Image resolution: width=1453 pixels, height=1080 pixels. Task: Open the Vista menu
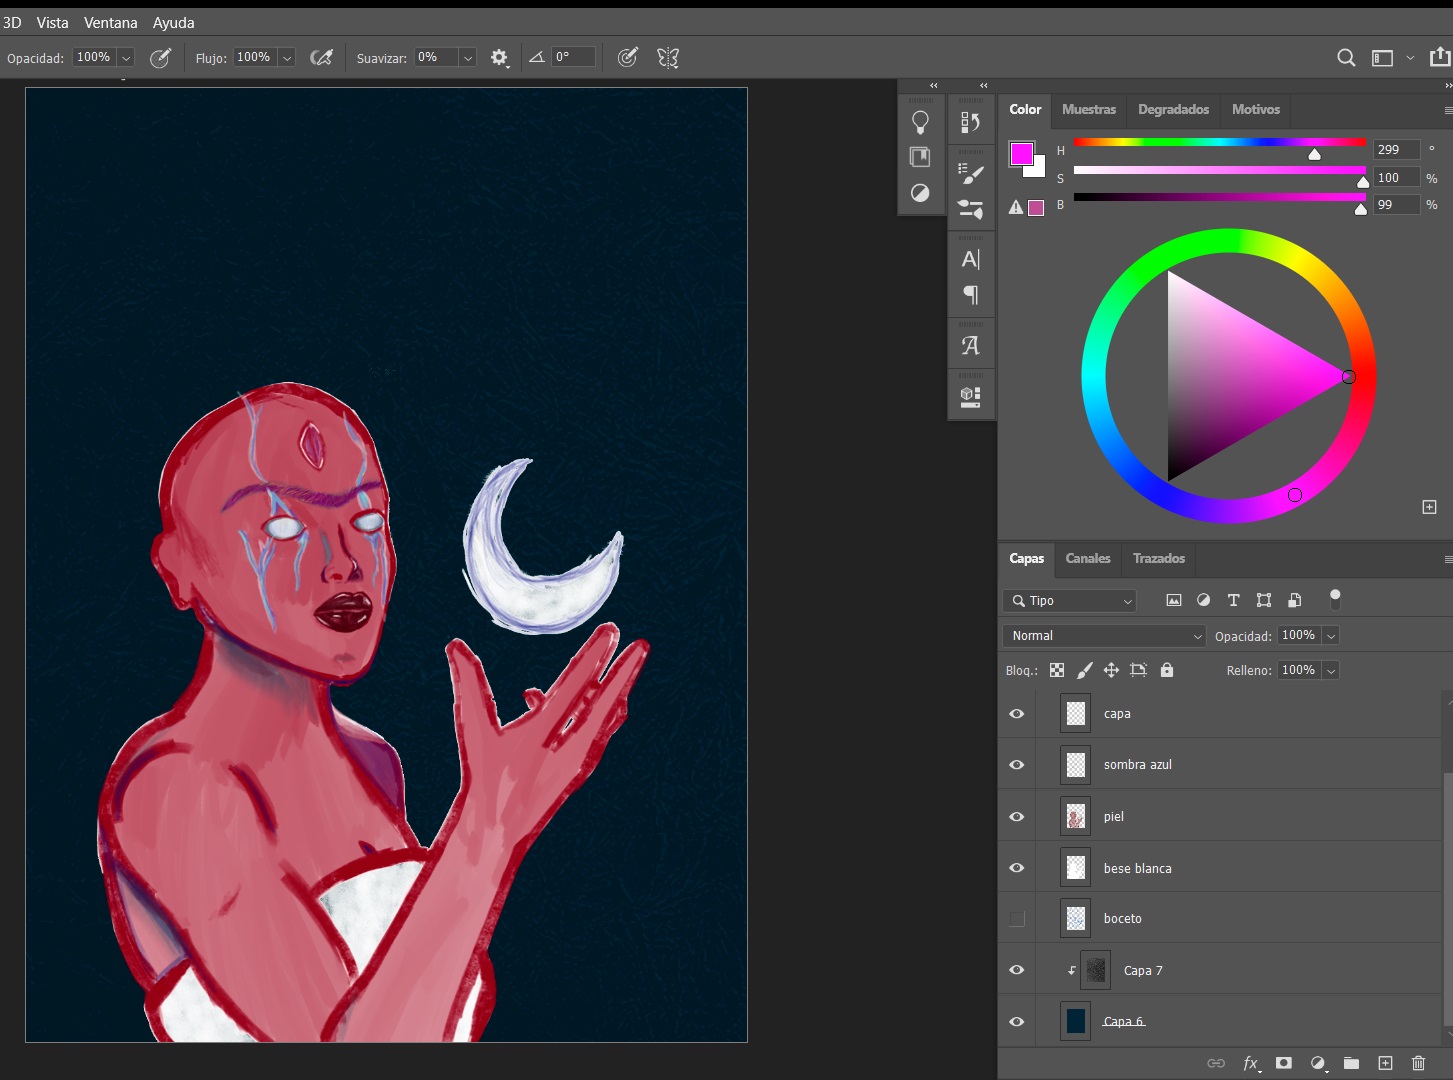[x=52, y=22]
